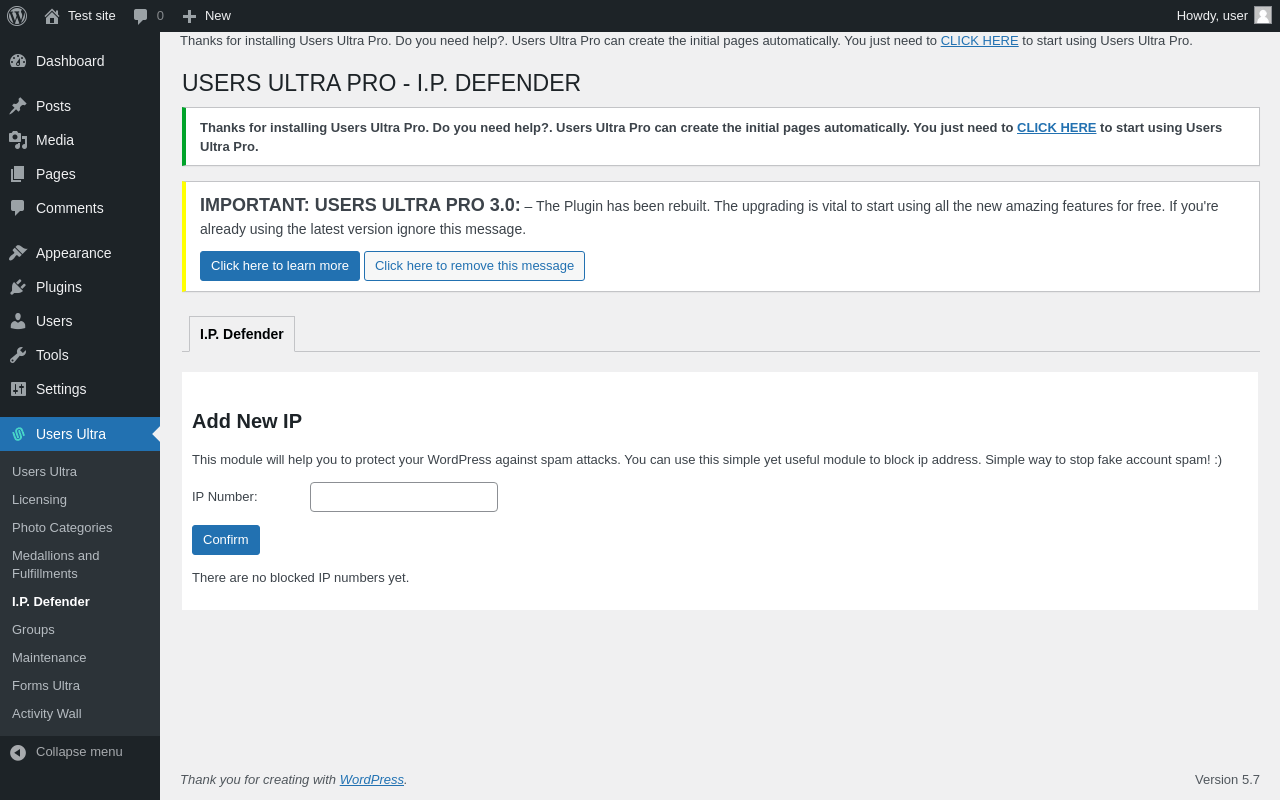
Task: Click CLICK HERE link in top notice line
Action: coord(979,41)
